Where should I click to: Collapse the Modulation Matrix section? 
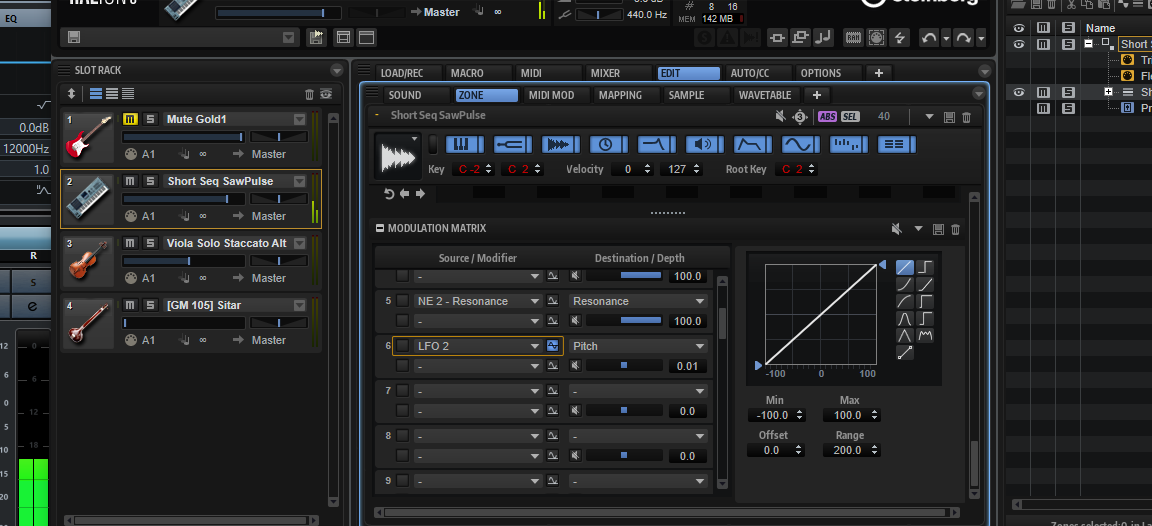(380, 228)
